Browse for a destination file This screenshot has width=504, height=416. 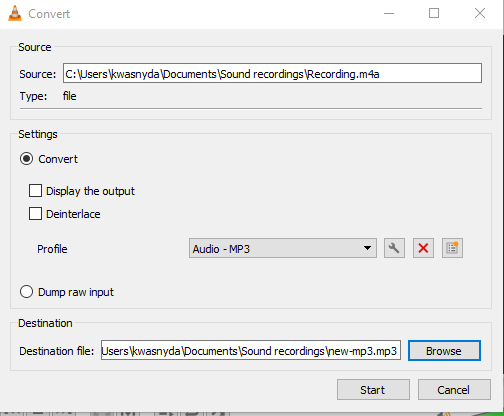[444, 351]
